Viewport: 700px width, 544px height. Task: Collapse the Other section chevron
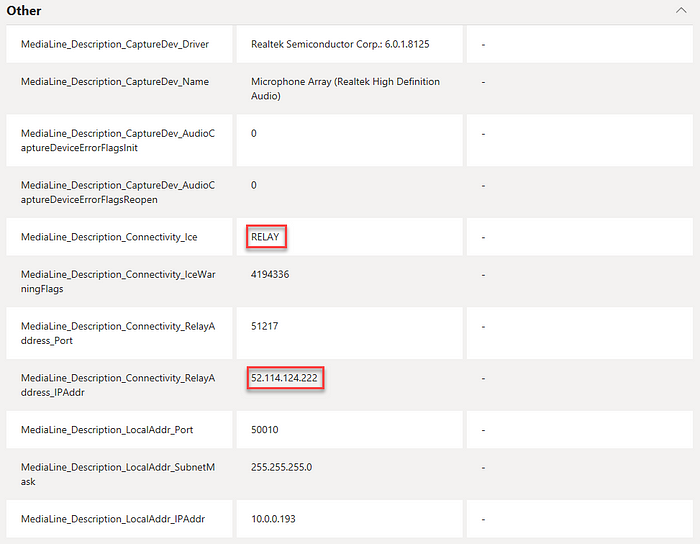click(681, 10)
